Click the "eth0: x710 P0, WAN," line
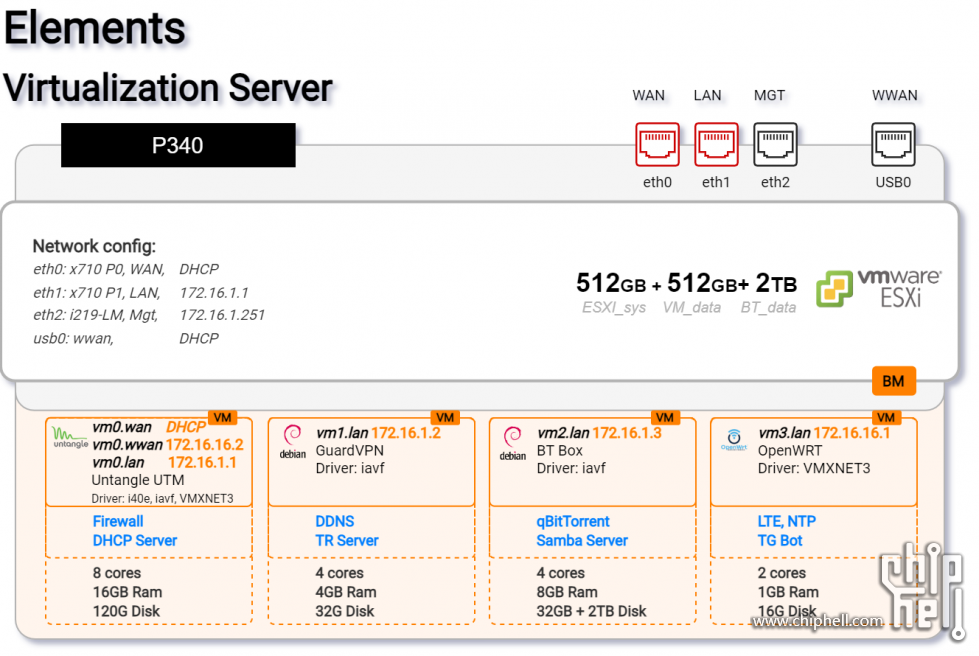979x656 pixels. point(99,269)
